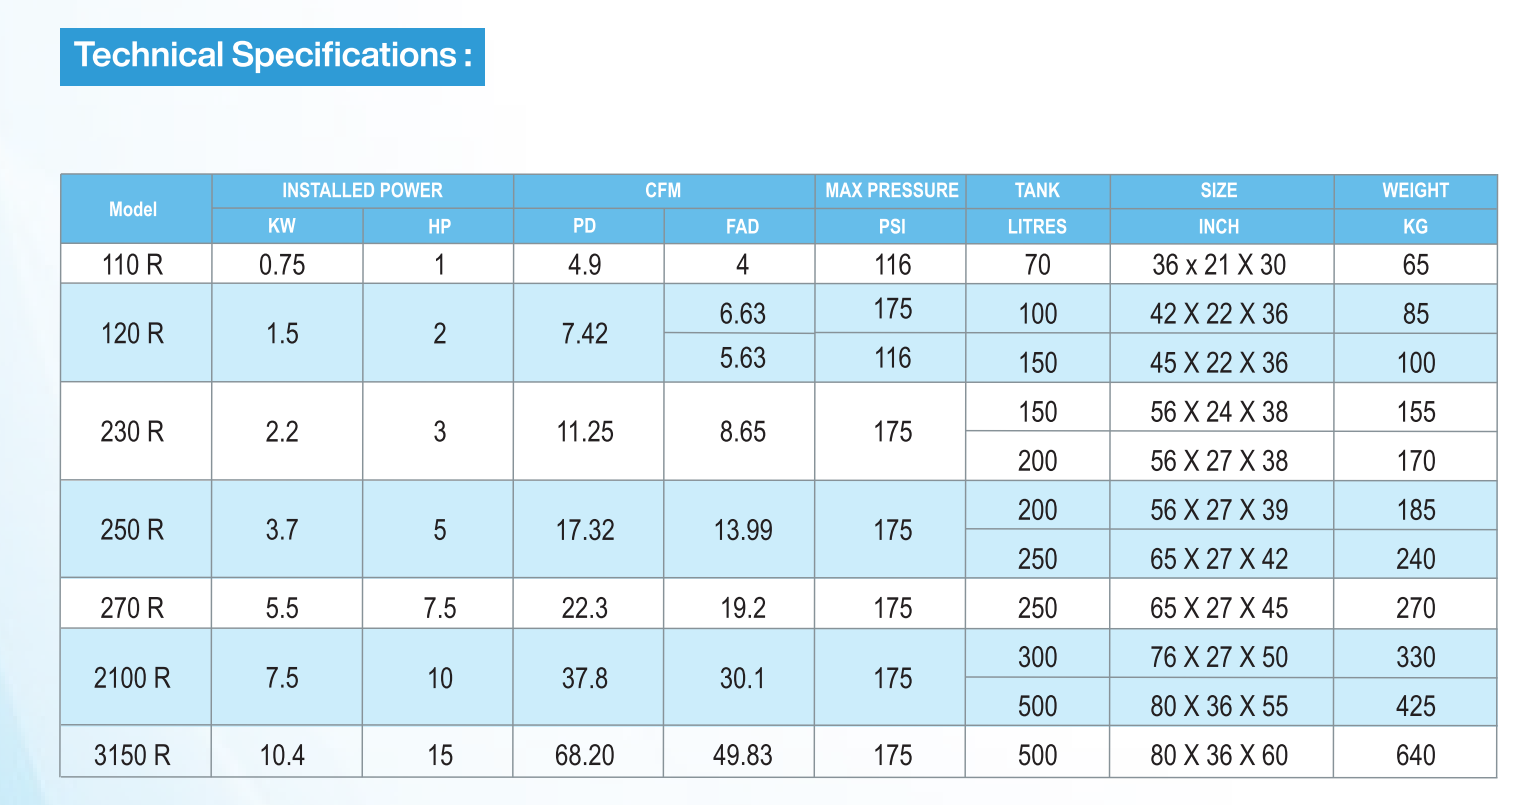
Task: Select the 230 R model cell
Action: [136, 431]
